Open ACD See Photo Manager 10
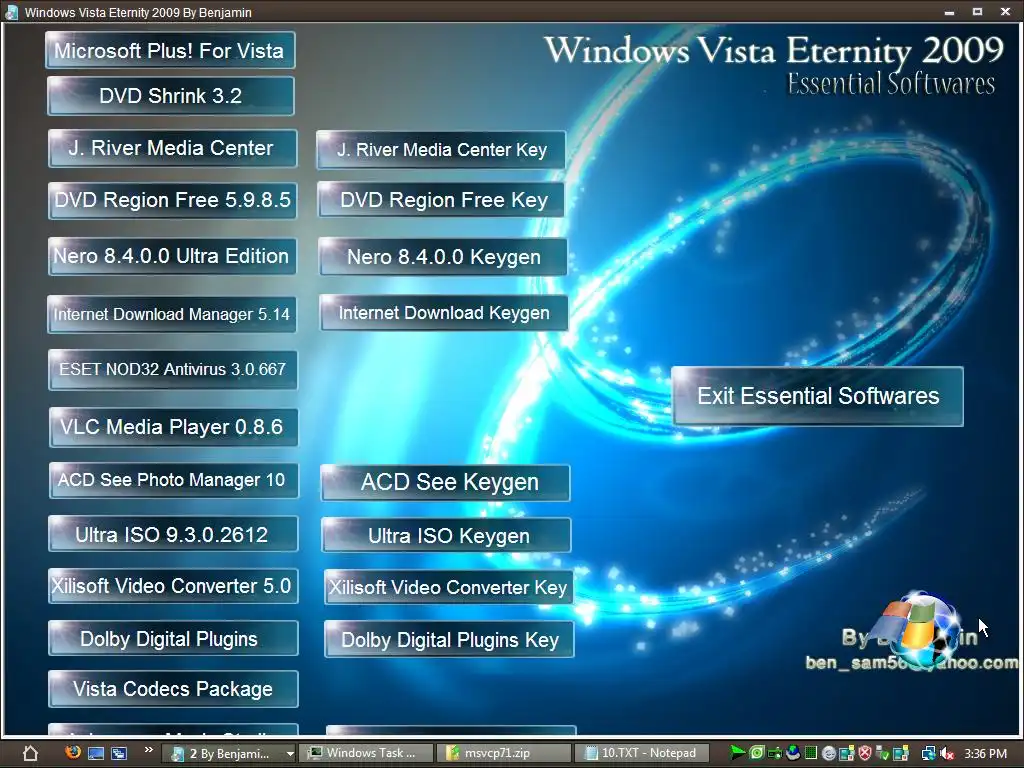Image resolution: width=1024 pixels, height=768 pixels. point(174,480)
